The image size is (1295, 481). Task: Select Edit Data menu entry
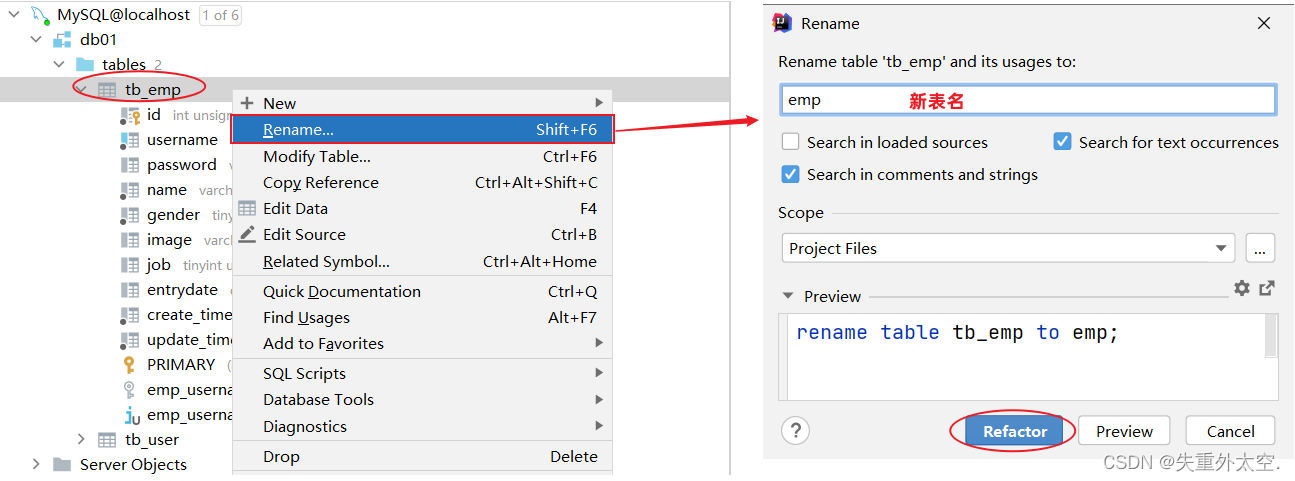click(x=422, y=208)
